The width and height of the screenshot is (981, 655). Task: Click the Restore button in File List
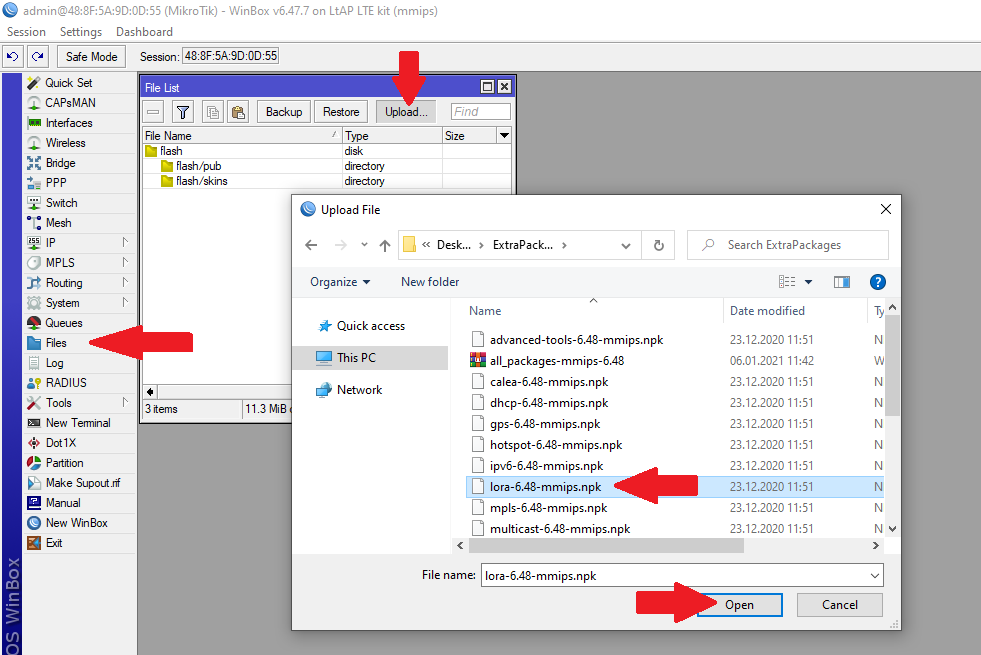pos(341,112)
